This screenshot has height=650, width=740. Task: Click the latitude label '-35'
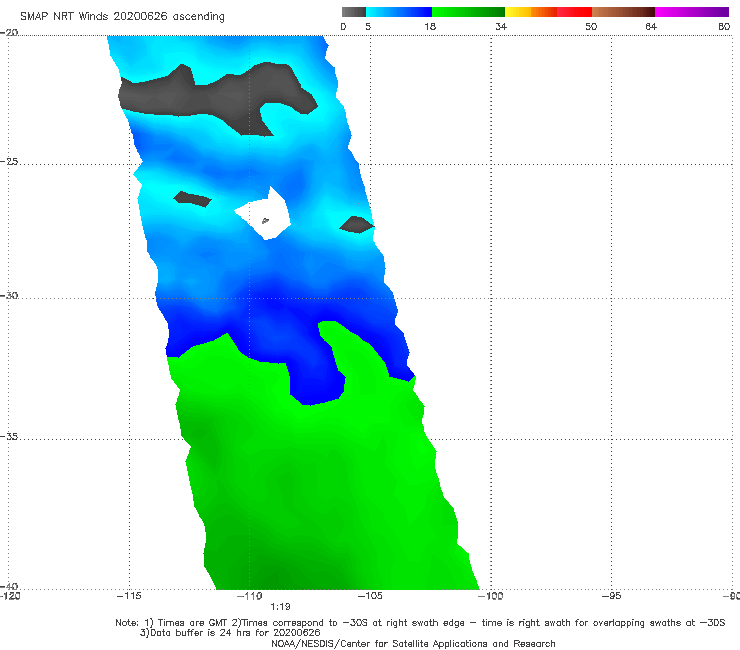[x=9, y=436]
